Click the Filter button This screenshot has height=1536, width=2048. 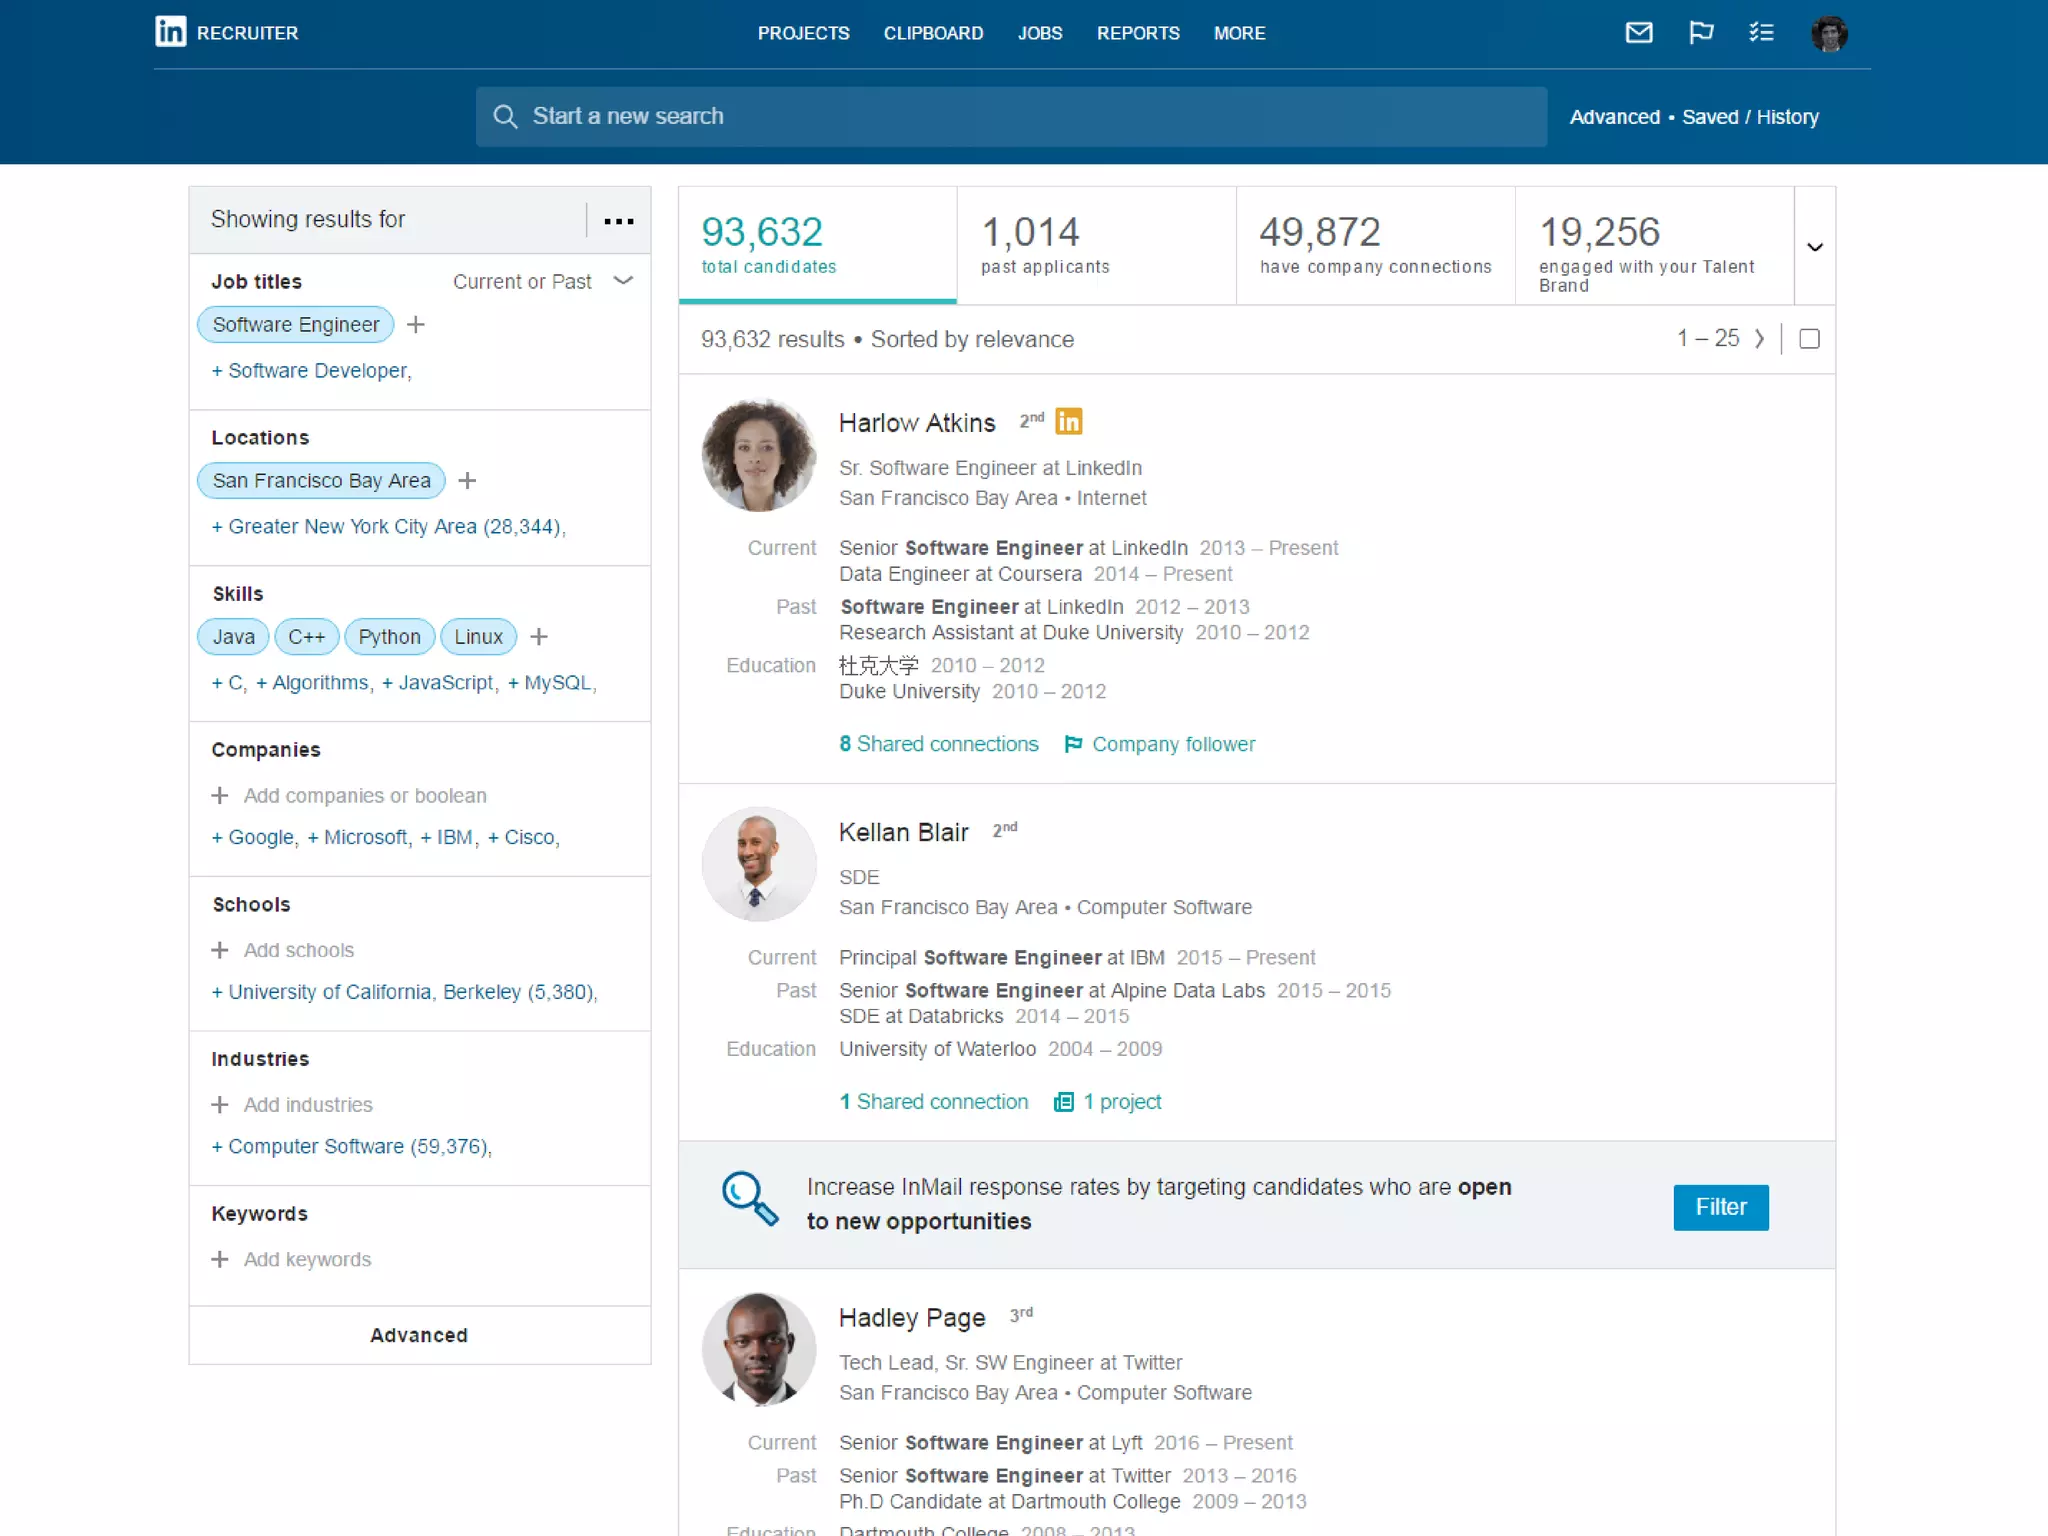coord(1720,1207)
